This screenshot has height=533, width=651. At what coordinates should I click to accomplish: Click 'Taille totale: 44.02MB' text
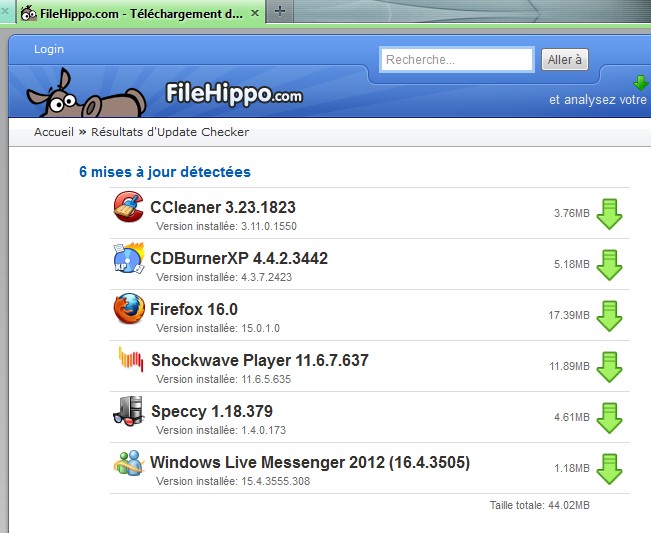540,505
